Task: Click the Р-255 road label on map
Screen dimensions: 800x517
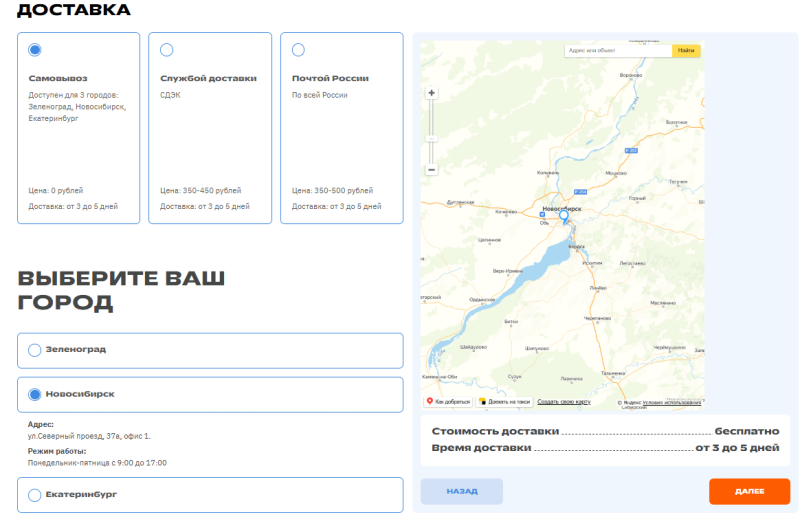Action: (631, 150)
